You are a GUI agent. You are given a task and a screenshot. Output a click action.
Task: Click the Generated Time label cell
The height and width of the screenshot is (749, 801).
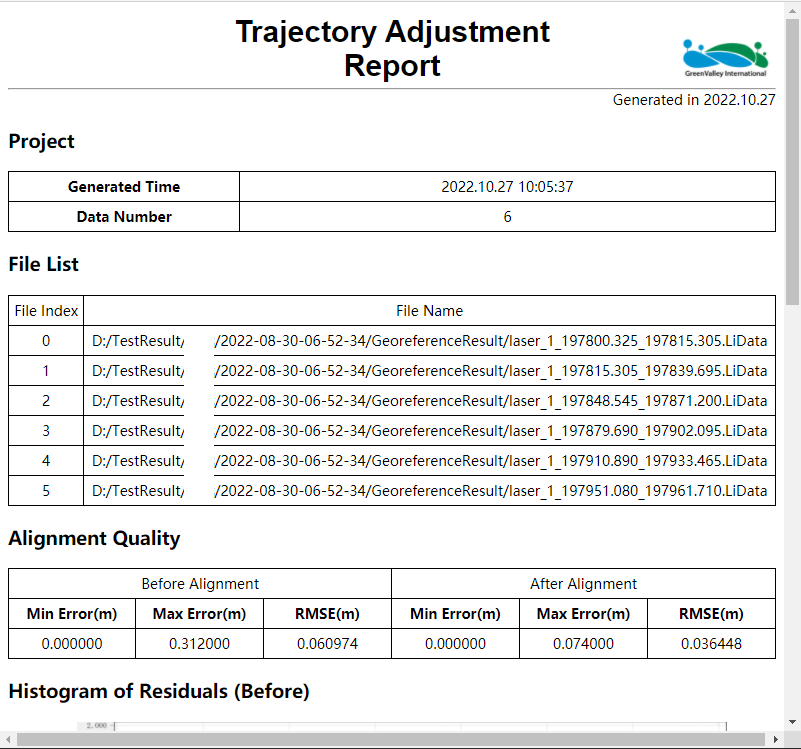point(124,186)
